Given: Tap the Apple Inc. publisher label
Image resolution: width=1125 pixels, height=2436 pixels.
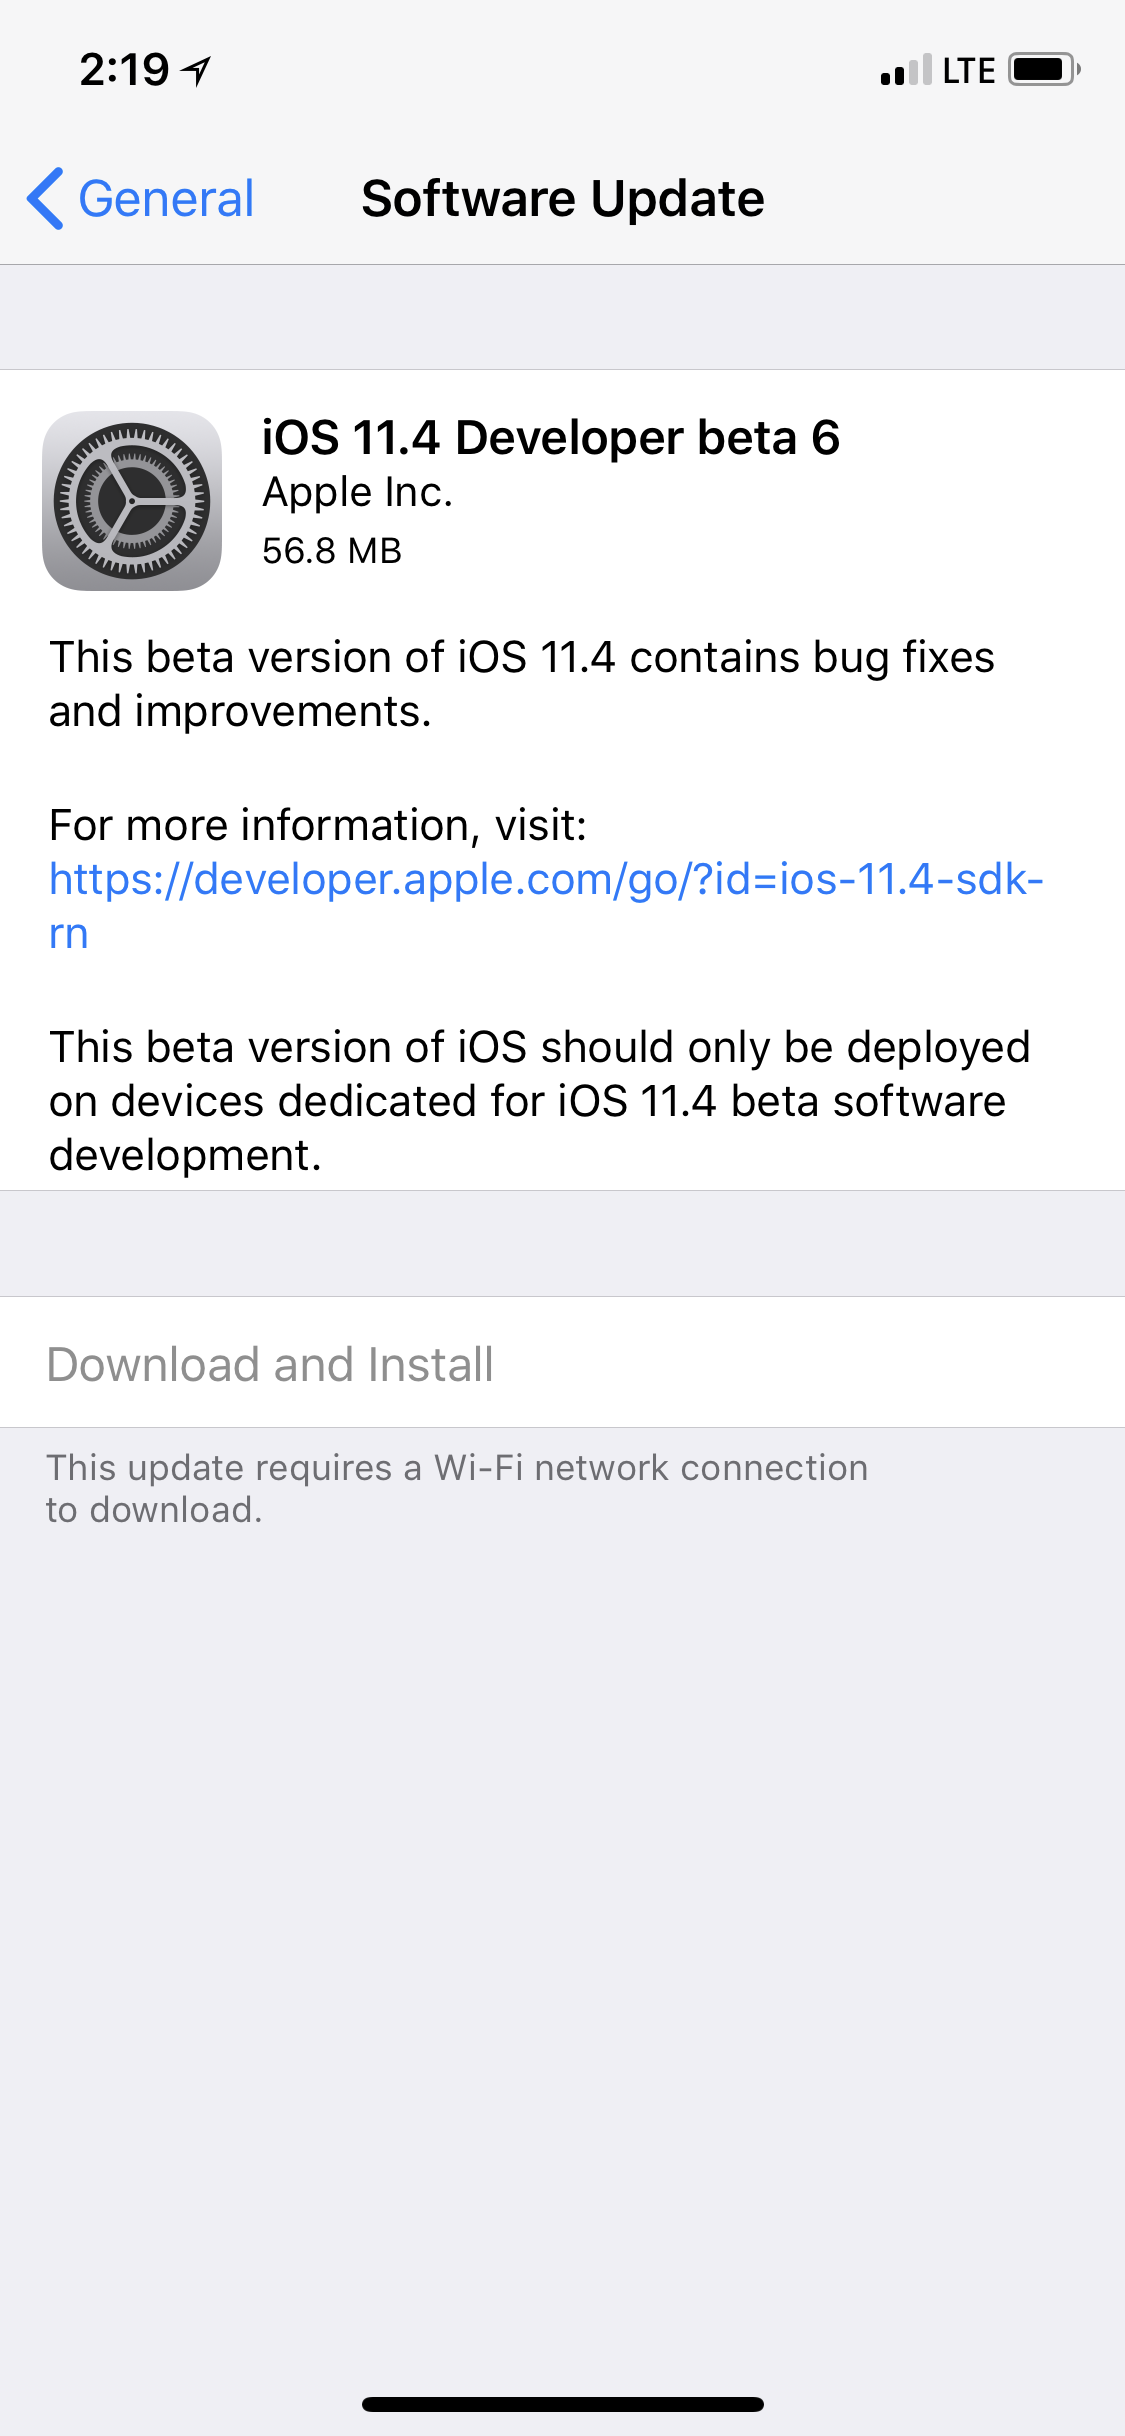Looking at the screenshot, I should (358, 493).
